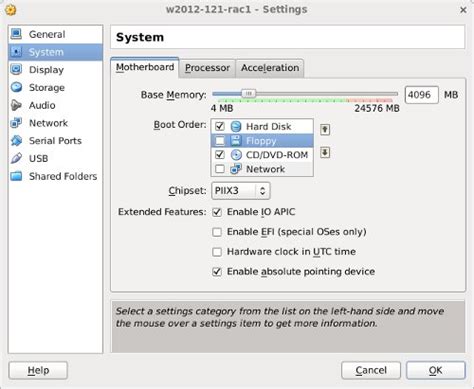Click the Network category icon in the sidebar
This screenshot has width=474, height=389.
16,123
